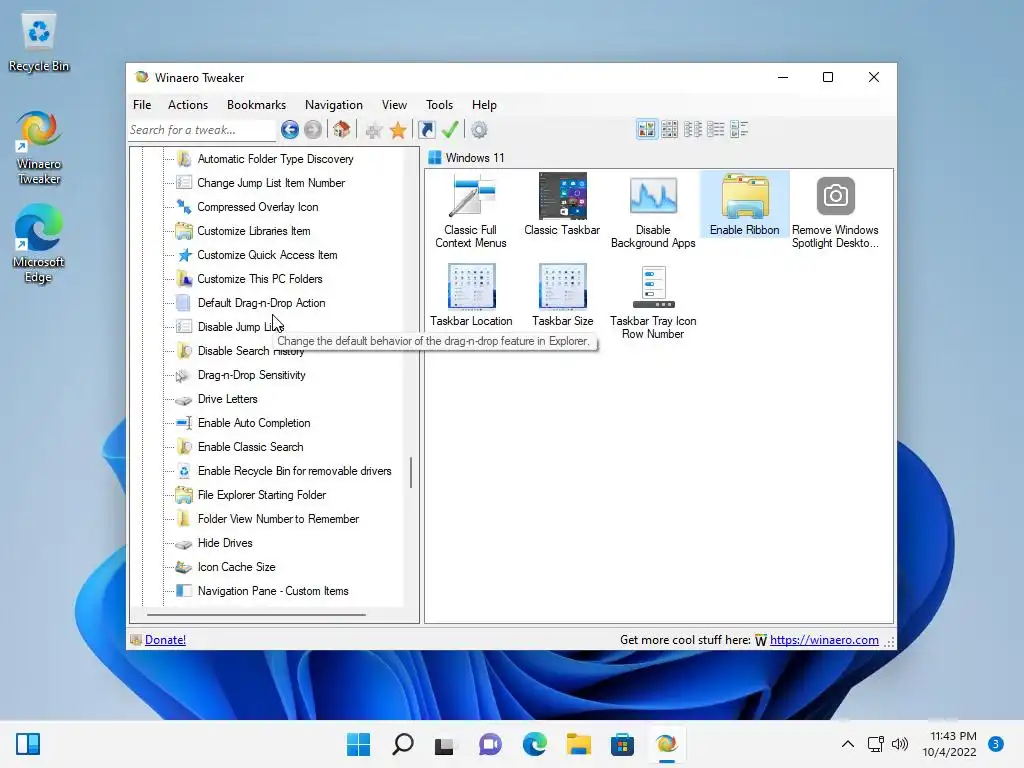Select File Explorer Starting Folder
This screenshot has height=768, width=1024.
261,495
